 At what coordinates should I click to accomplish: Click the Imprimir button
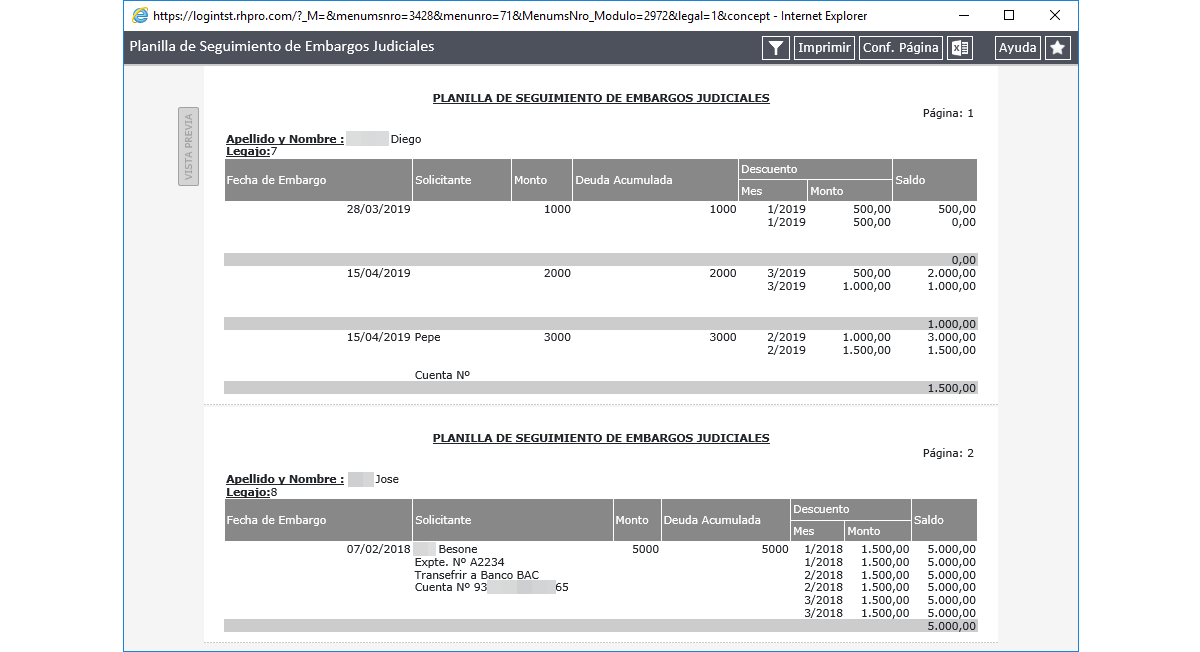pos(825,48)
